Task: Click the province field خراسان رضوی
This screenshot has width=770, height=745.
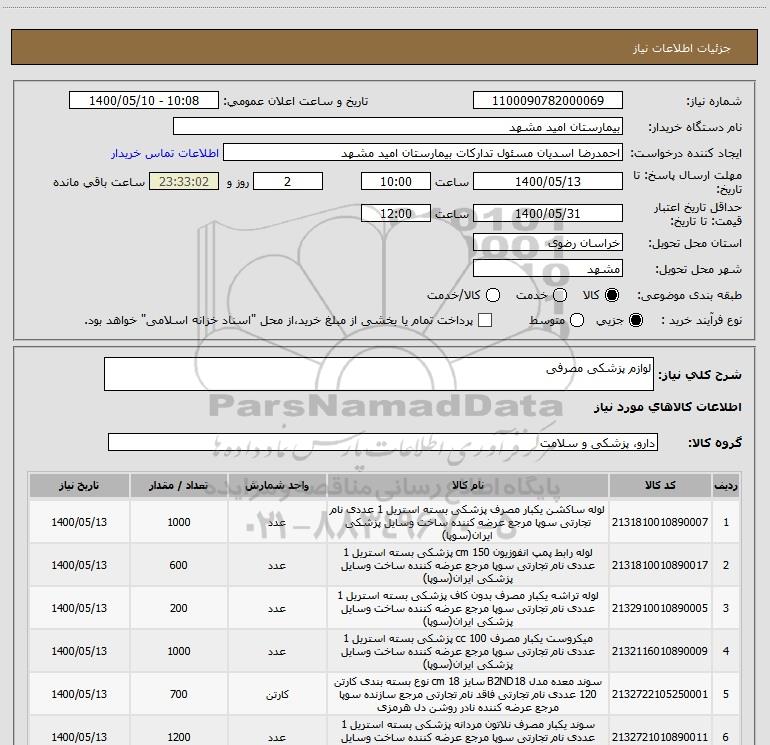Action: (548, 242)
